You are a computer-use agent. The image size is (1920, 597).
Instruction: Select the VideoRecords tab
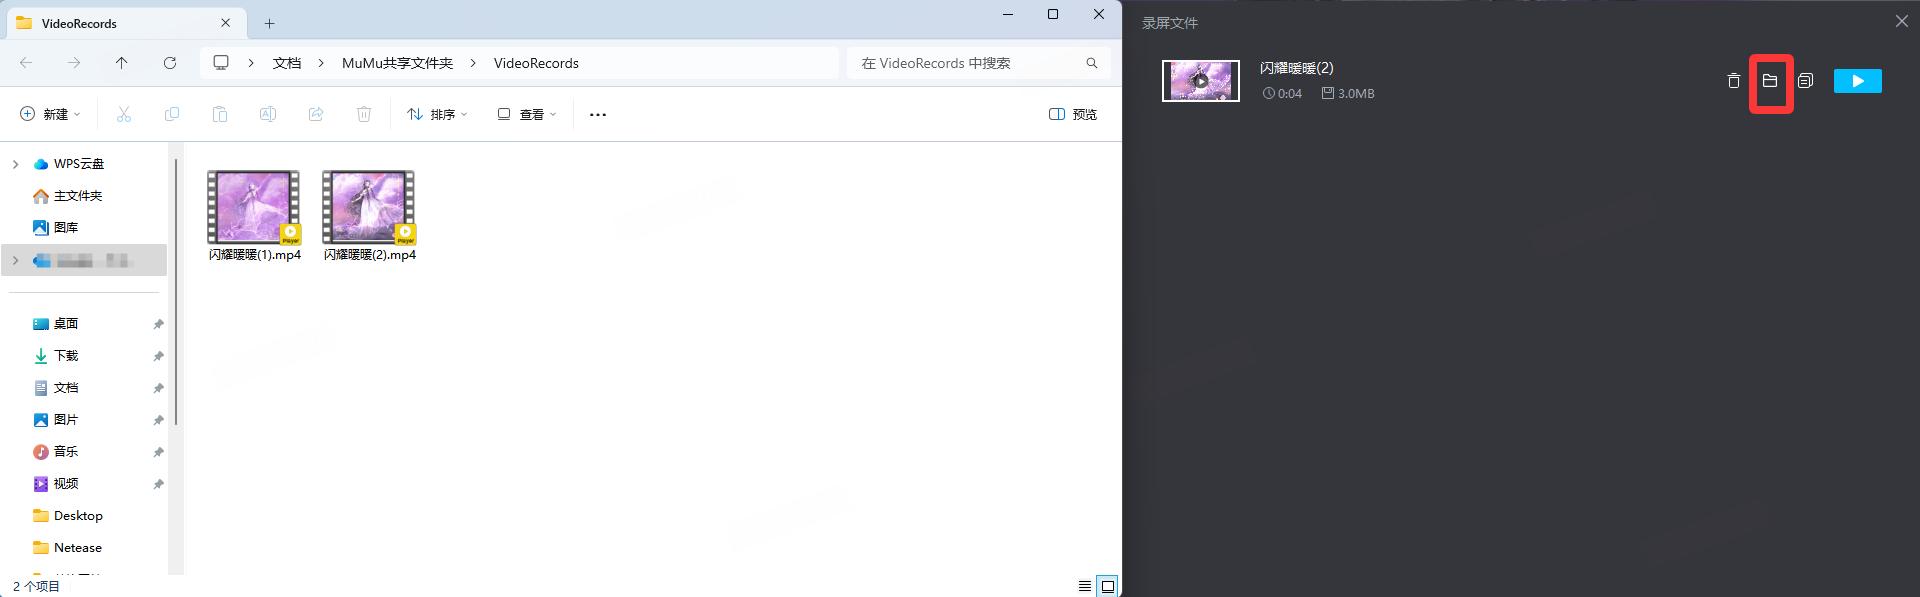point(120,23)
